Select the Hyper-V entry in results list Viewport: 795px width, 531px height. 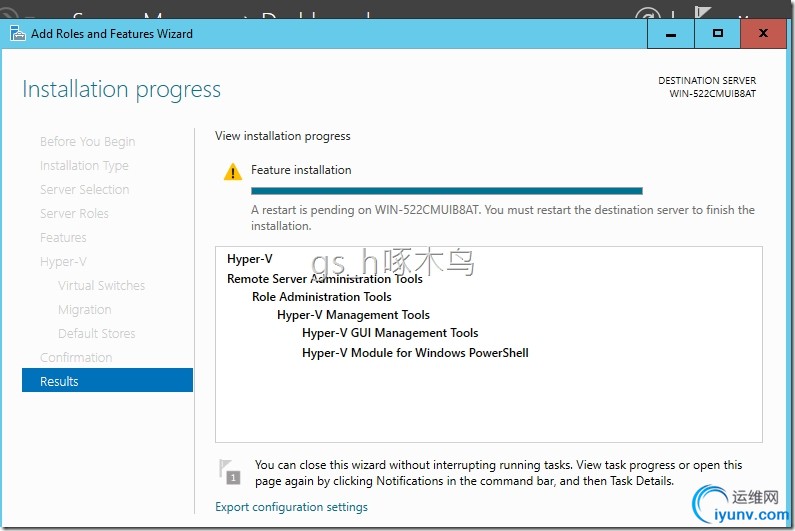coord(249,259)
